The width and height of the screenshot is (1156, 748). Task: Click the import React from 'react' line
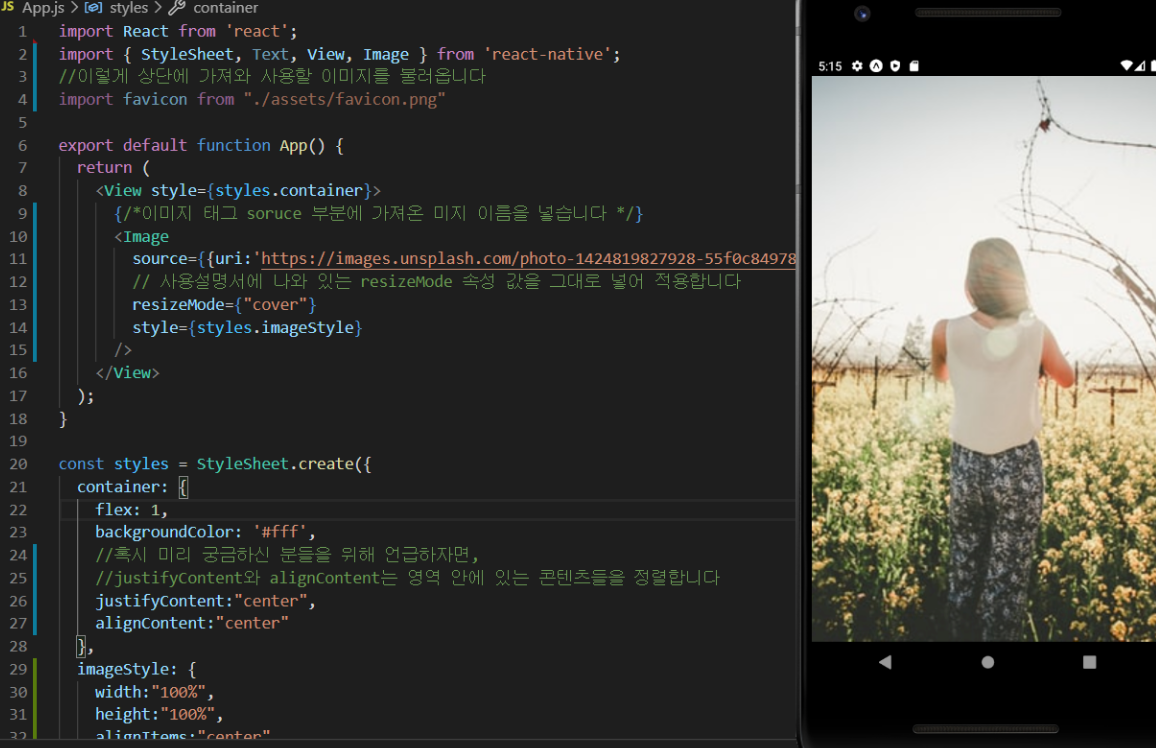[x=178, y=32]
